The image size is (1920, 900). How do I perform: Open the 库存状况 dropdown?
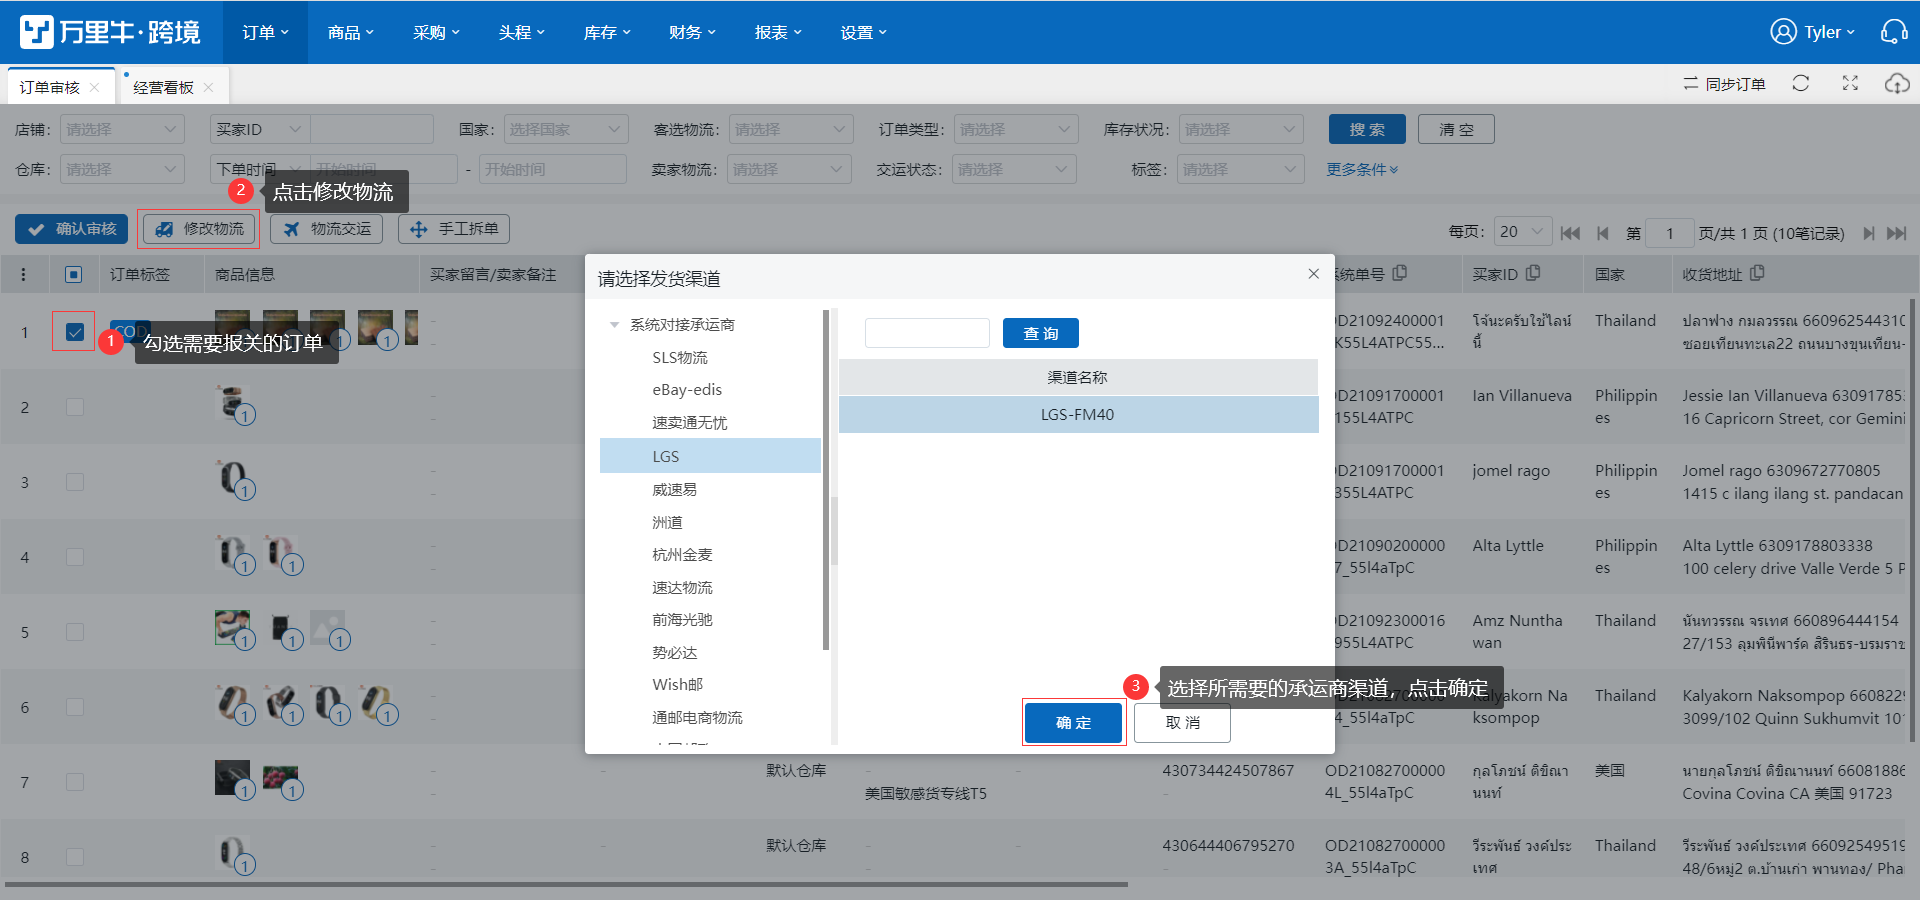point(1240,129)
